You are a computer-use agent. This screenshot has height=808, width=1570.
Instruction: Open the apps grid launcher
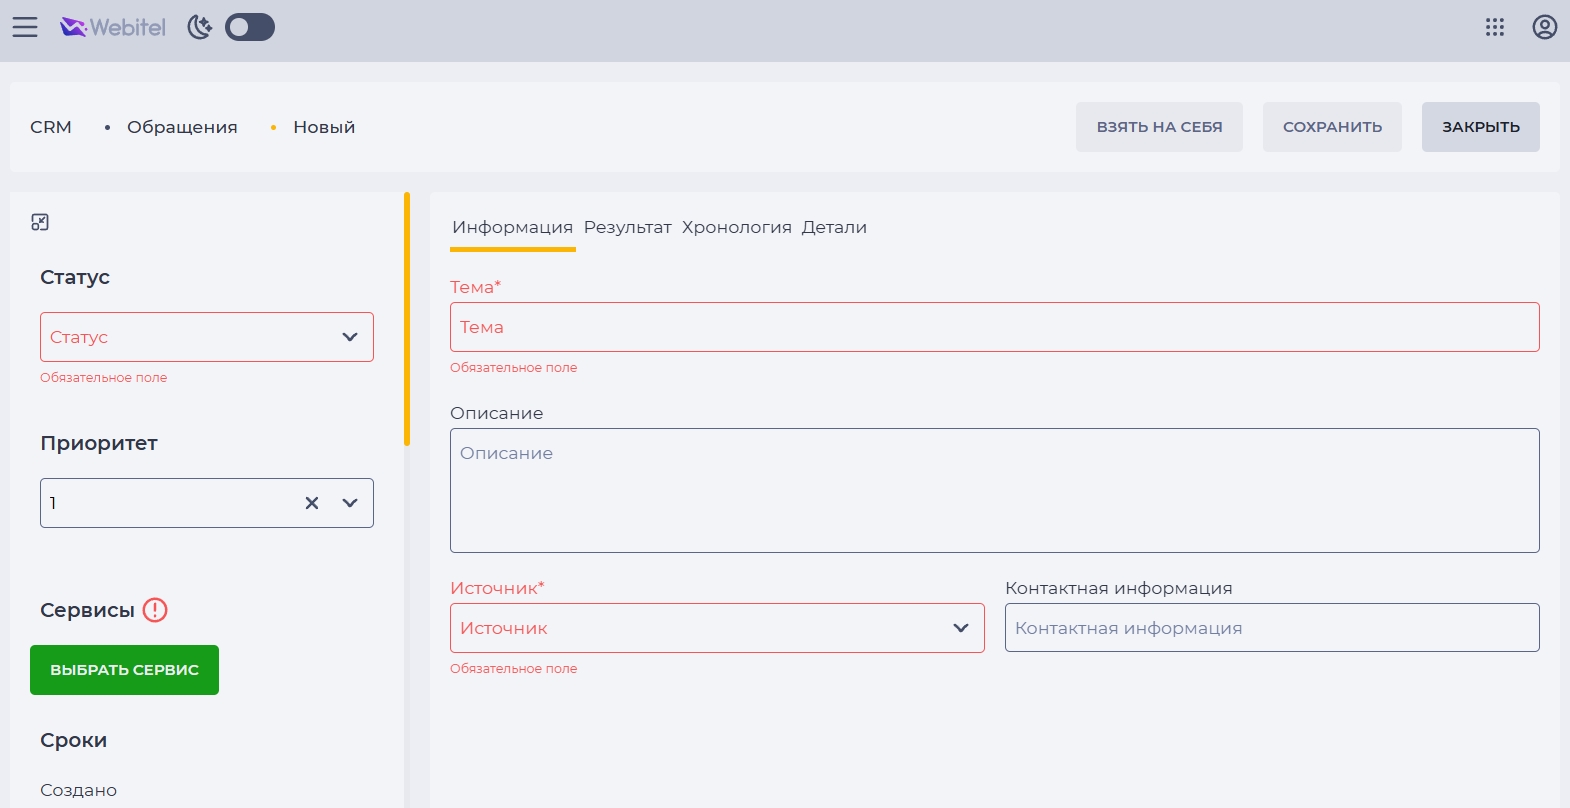[1495, 27]
